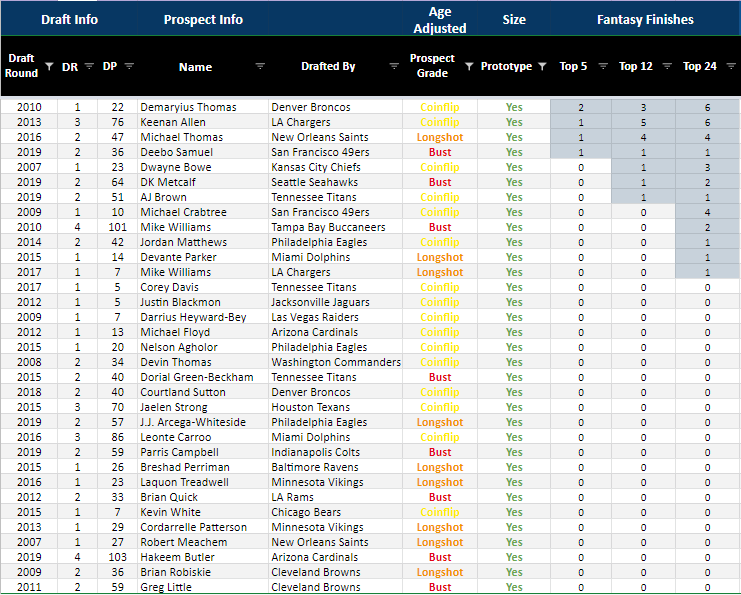Image resolution: width=741 pixels, height=595 pixels.
Task: Select the Brian Robiskie name cell
Action: click(203, 572)
